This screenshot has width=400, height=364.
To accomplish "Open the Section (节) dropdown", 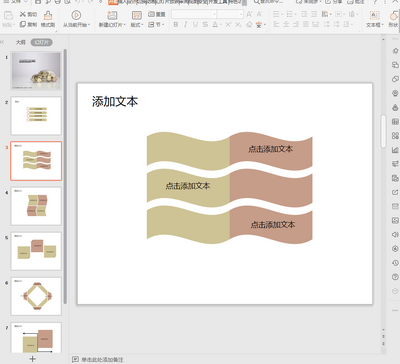I will pos(155,24).
